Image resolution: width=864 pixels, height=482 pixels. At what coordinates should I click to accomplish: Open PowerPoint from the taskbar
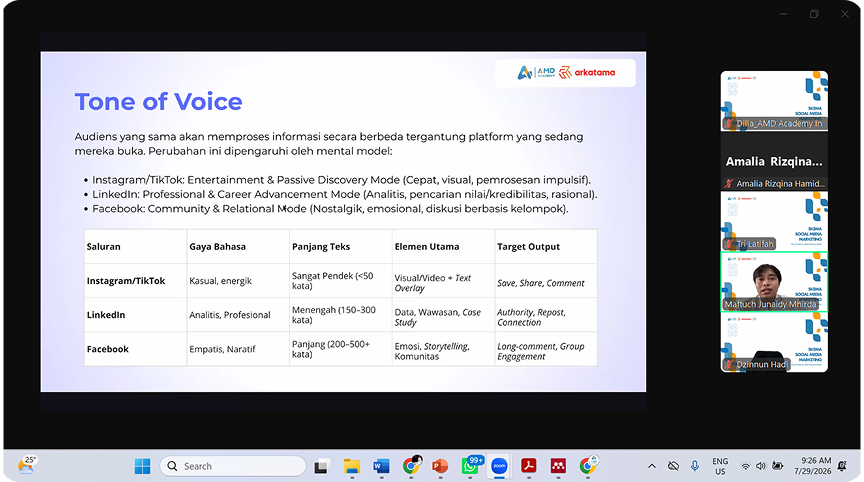click(x=440, y=467)
